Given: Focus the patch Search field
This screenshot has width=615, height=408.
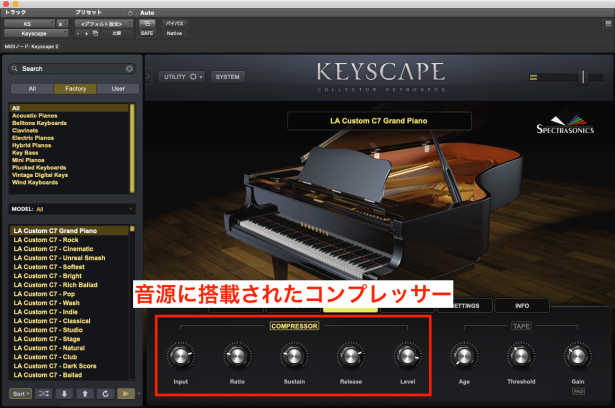Looking at the screenshot, I should click(72, 69).
